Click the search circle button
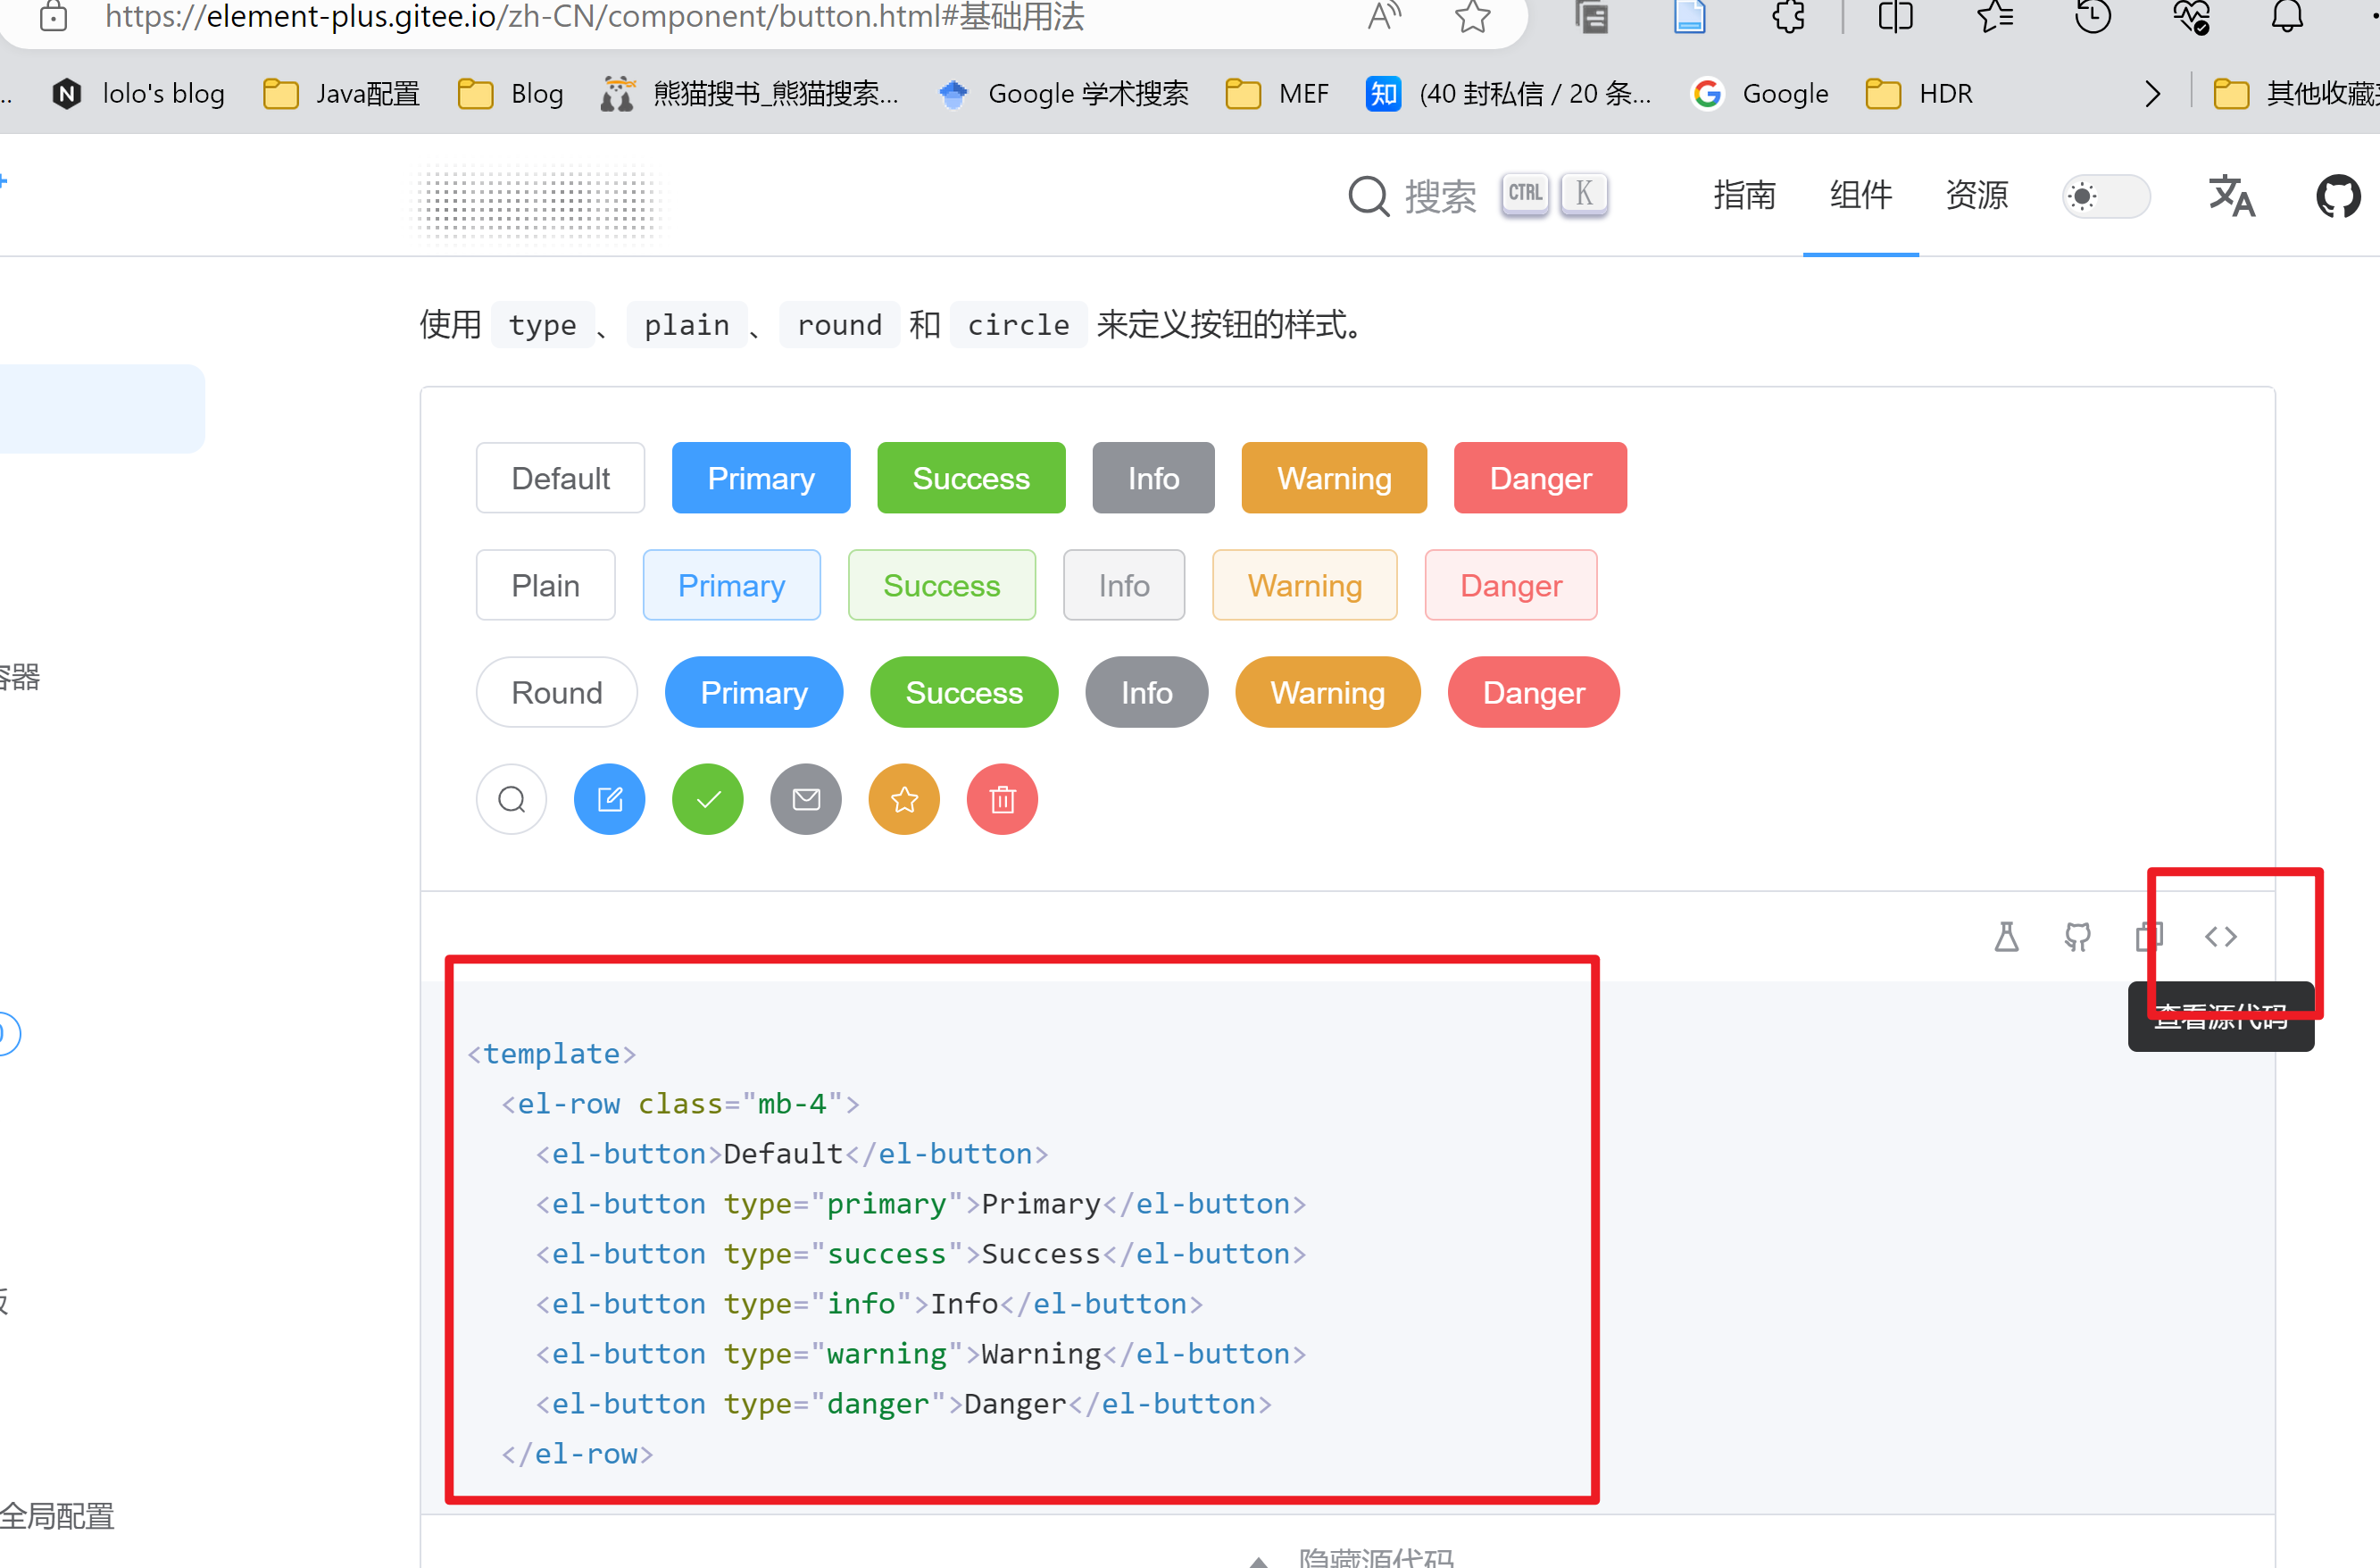 511,799
